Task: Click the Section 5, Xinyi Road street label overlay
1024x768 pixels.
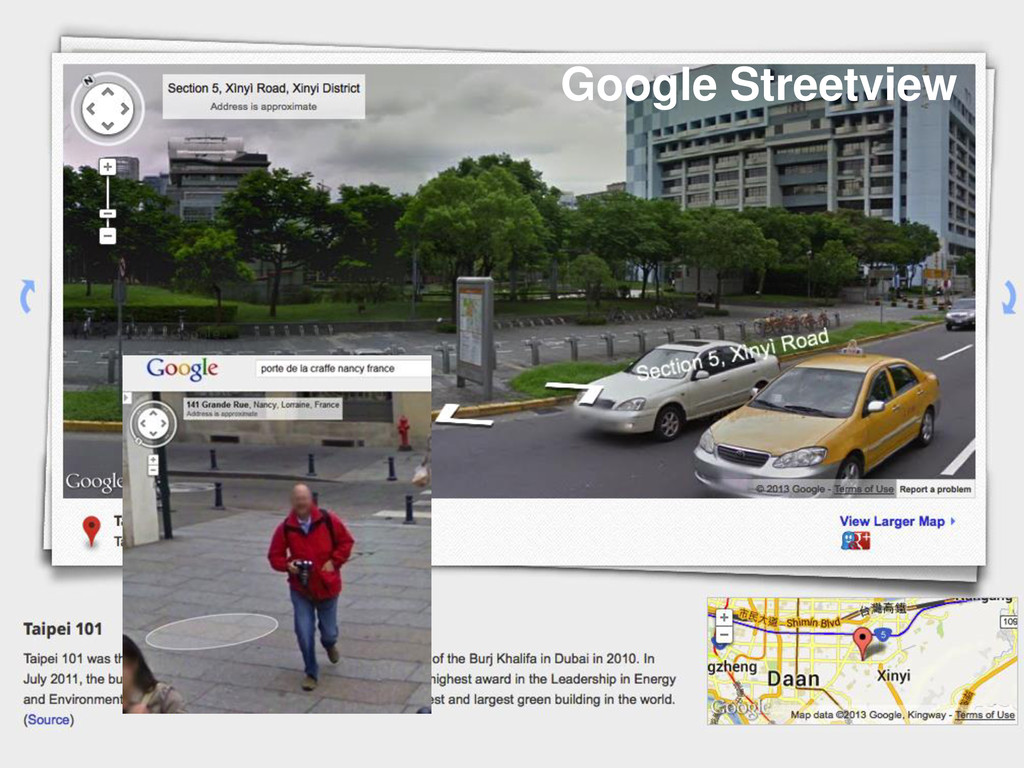Action: click(732, 355)
